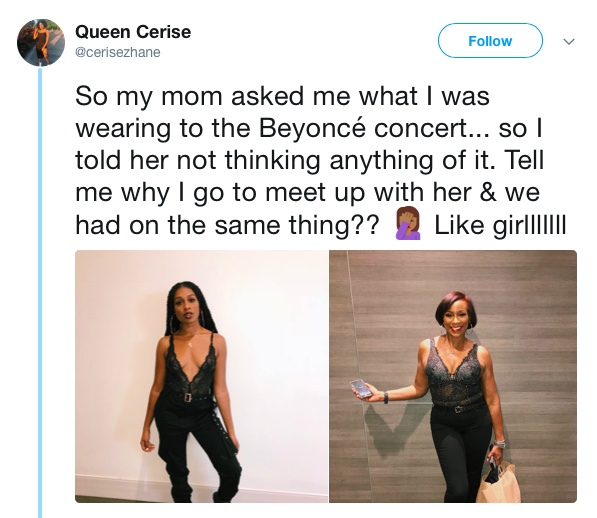Click the 'Like girlllllll' text

pyautogui.click(x=500, y=225)
